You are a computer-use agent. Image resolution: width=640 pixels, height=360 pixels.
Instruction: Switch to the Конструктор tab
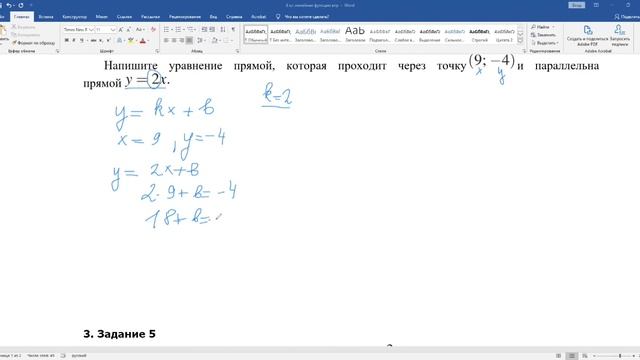(74, 17)
